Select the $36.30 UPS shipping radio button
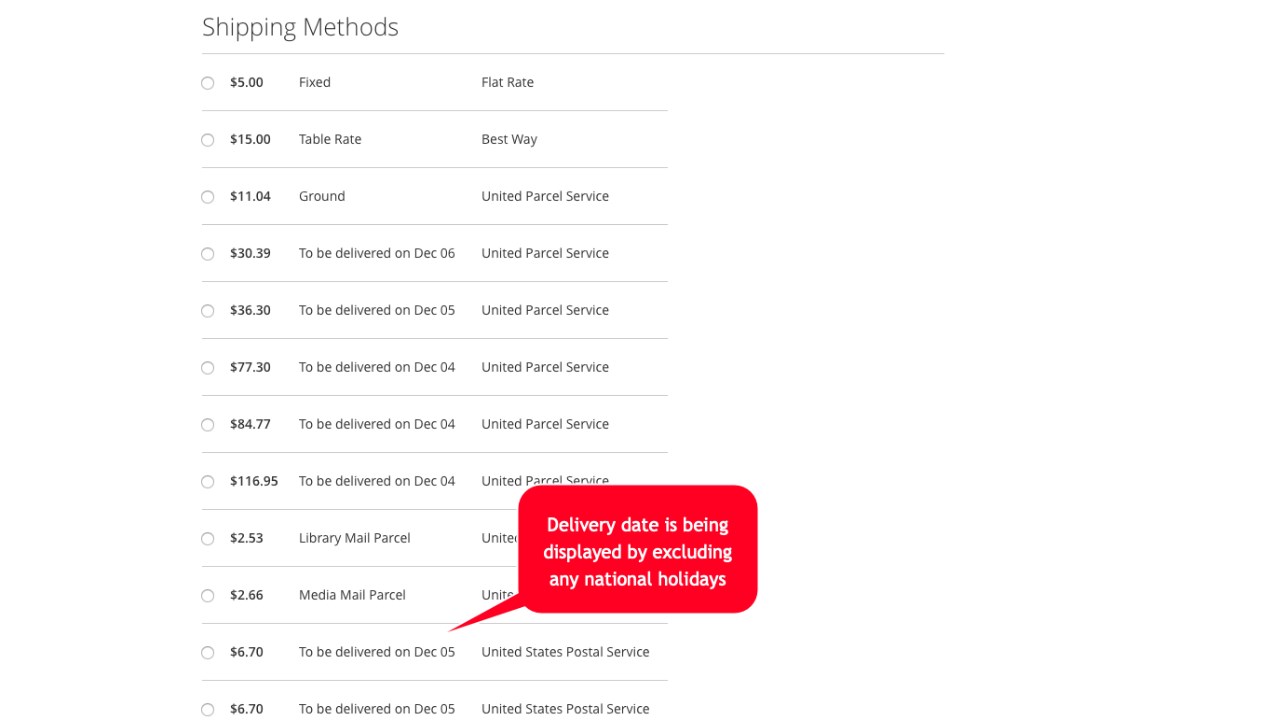 pyautogui.click(x=208, y=311)
